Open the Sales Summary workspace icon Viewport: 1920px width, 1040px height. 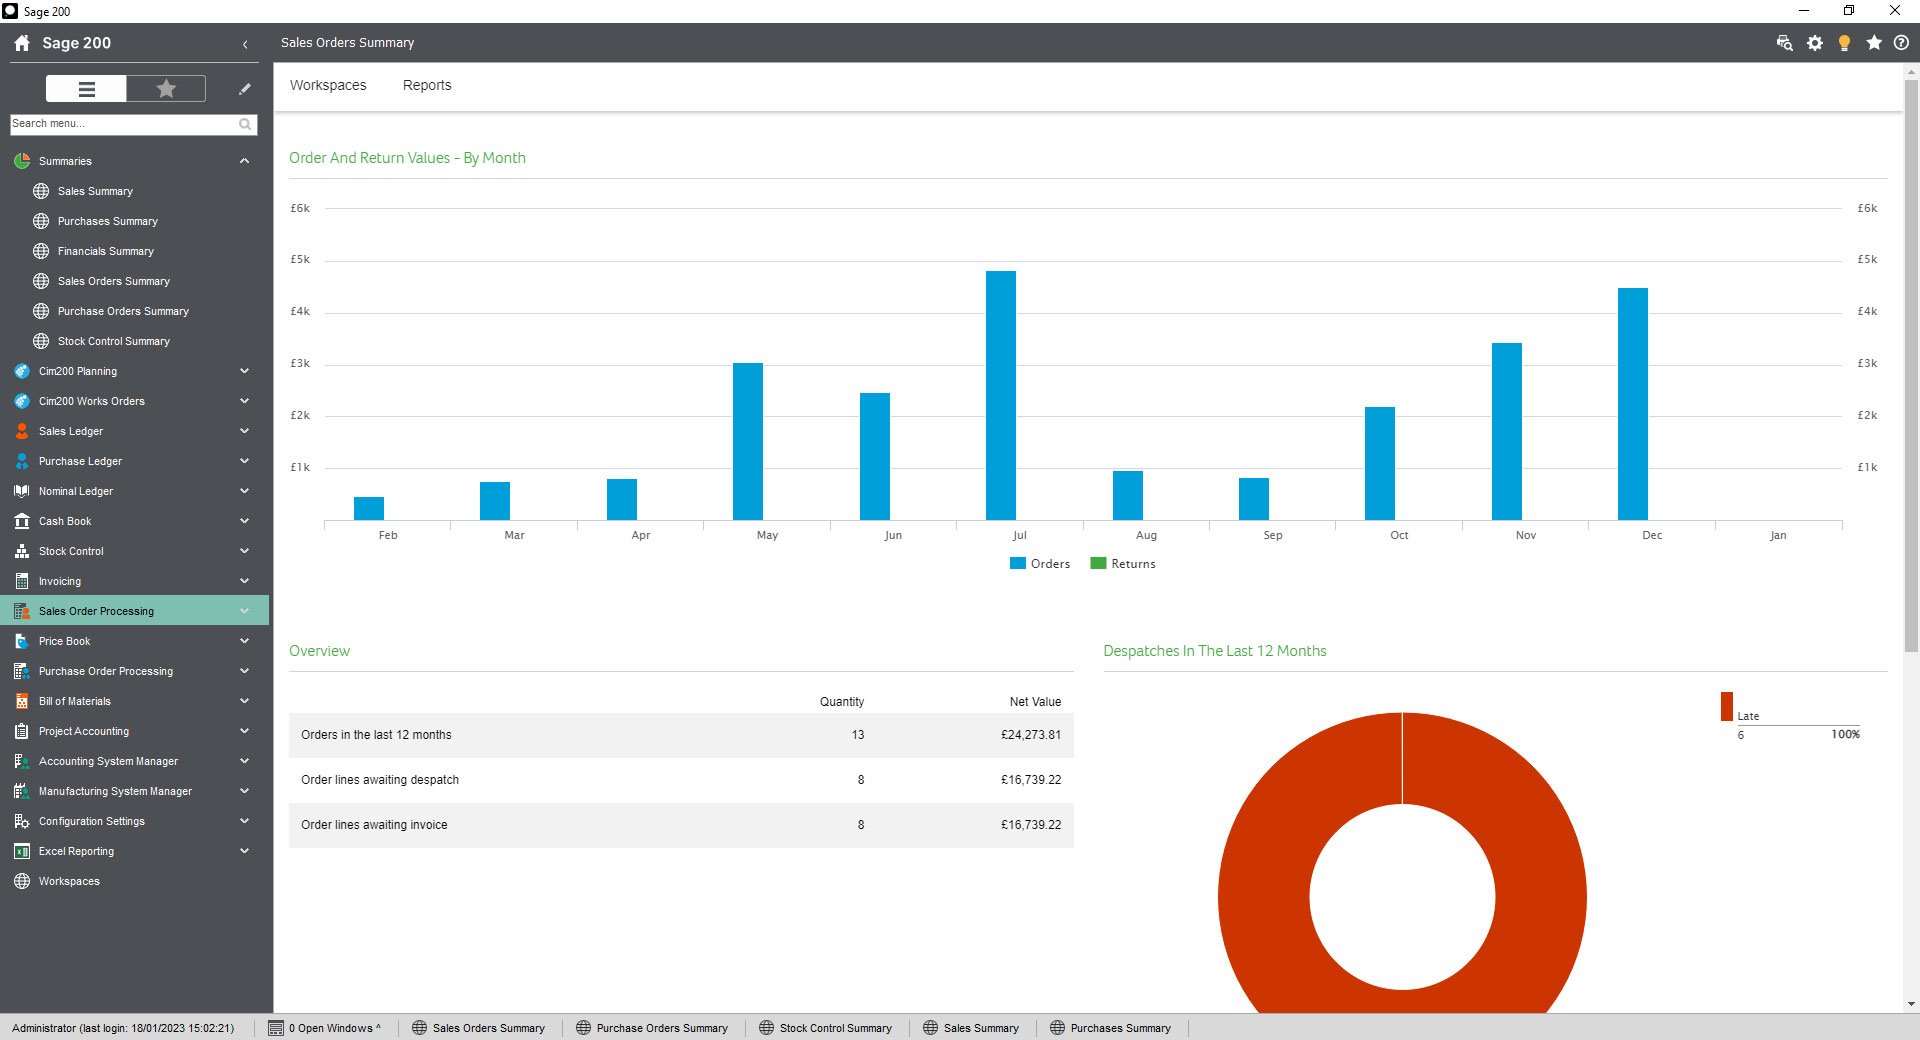(x=40, y=191)
